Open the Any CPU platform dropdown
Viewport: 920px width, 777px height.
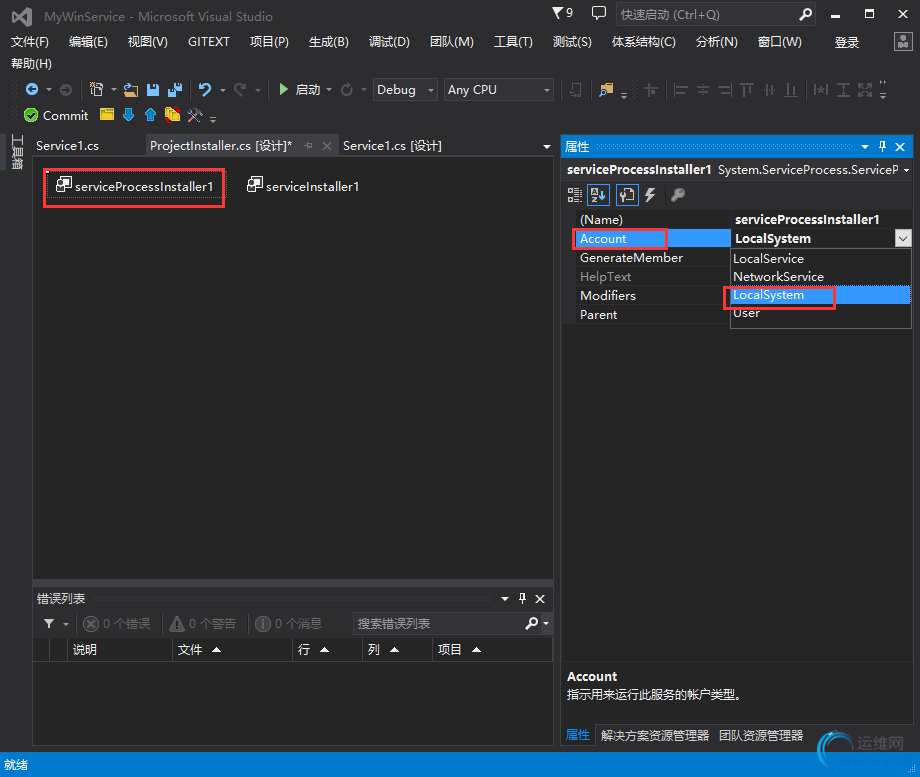click(x=498, y=90)
